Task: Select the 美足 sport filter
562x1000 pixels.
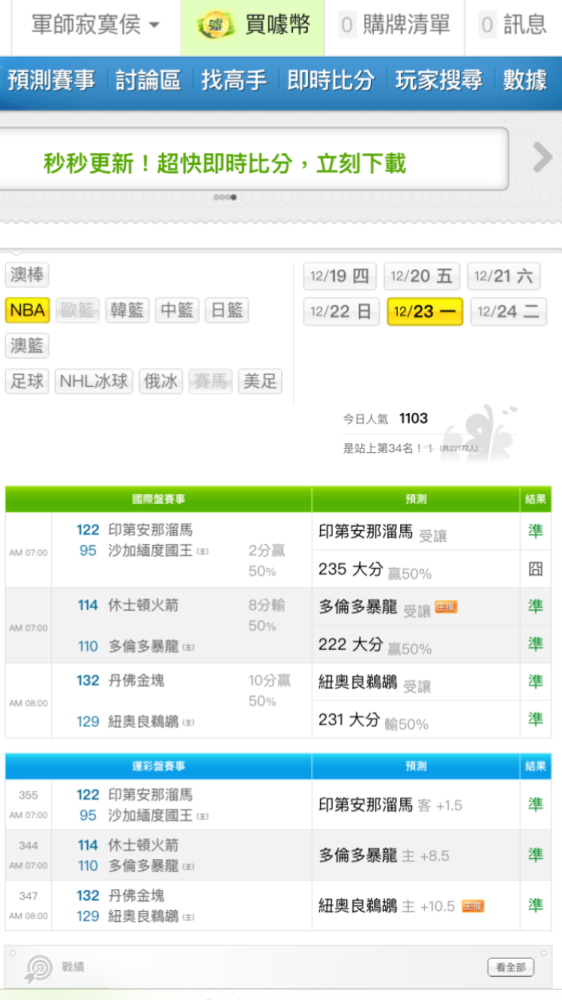Action: click(260, 381)
